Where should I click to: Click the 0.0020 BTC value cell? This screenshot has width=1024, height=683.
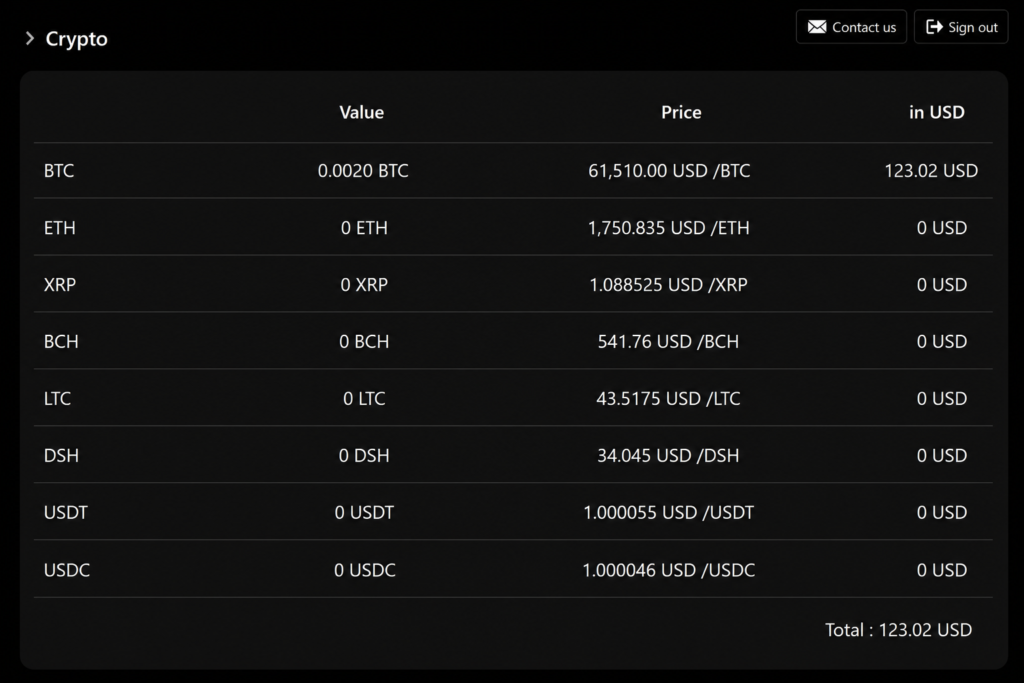tap(363, 171)
